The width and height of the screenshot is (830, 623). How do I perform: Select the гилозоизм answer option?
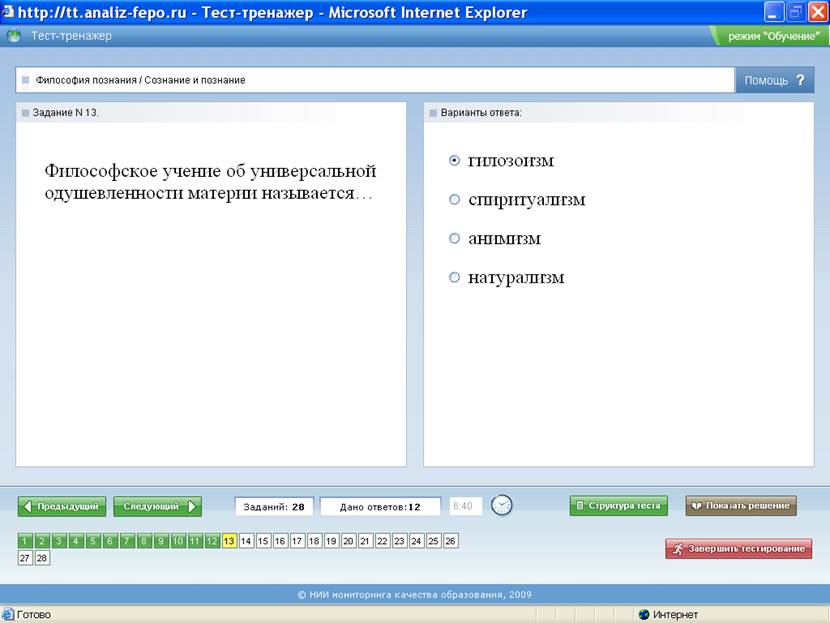tap(454, 160)
